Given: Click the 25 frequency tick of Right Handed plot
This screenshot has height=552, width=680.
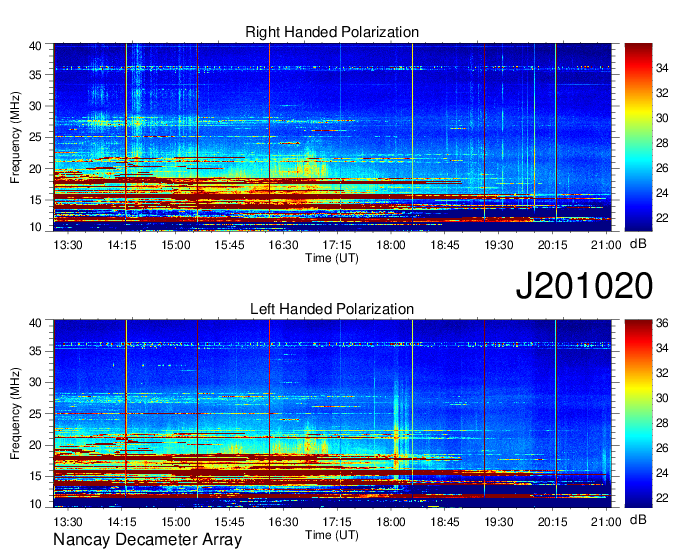Looking at the screenshot, I should tap(35, 137).
